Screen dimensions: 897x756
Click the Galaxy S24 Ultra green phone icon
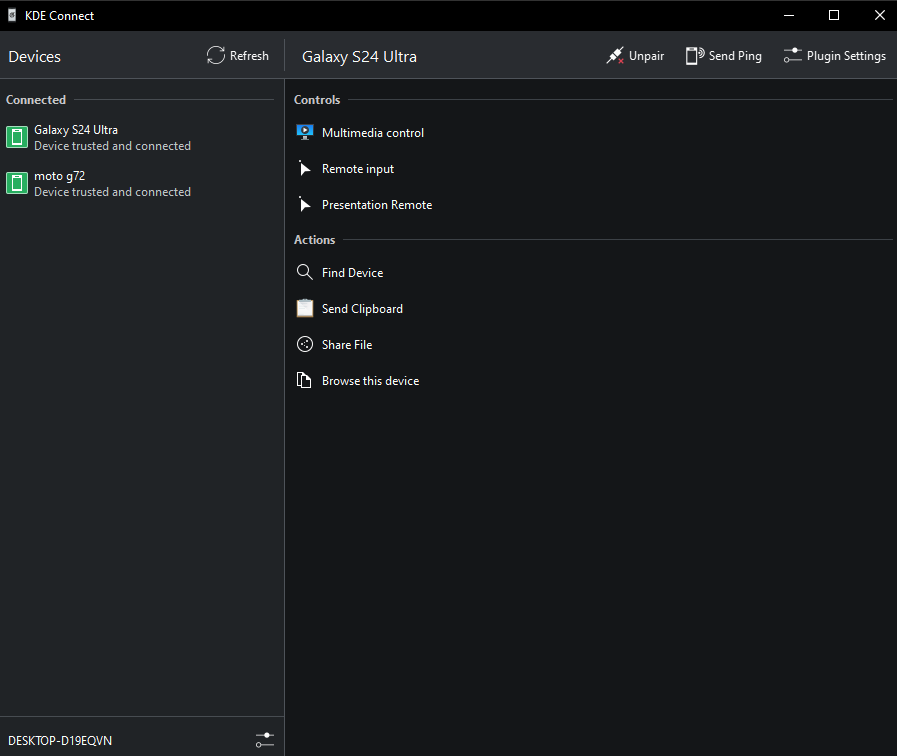click(x=17, y=137)
